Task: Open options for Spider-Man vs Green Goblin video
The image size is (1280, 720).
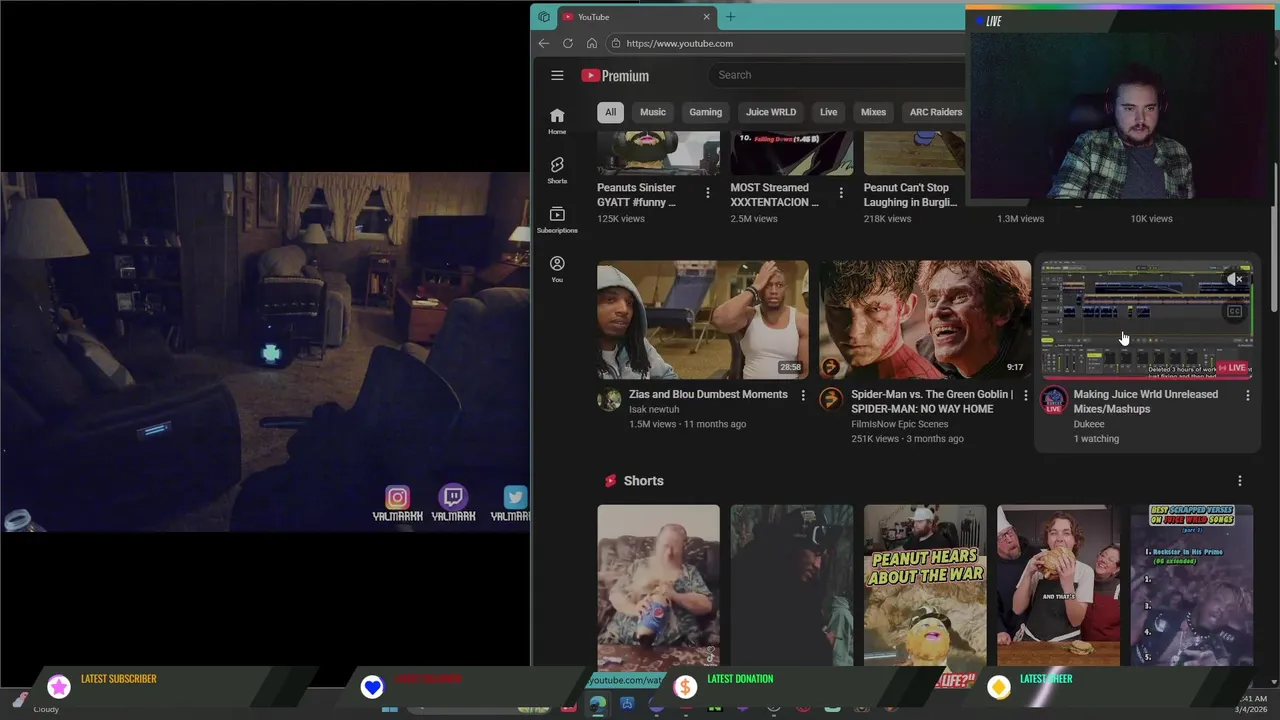Action: (x=1025, y=396)
